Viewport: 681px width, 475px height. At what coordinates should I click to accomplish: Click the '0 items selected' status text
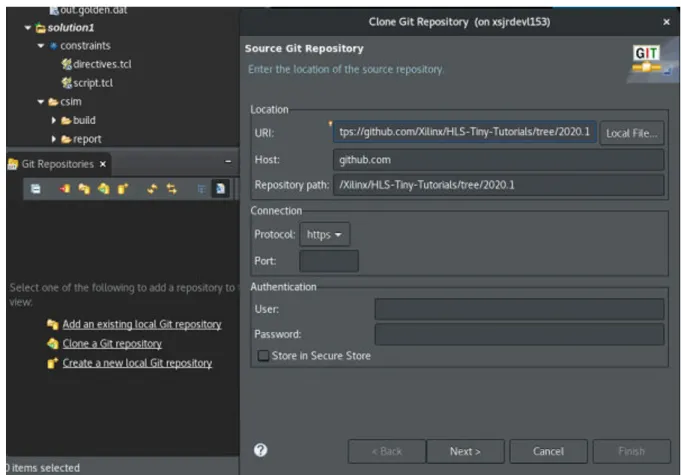(43, 468)
